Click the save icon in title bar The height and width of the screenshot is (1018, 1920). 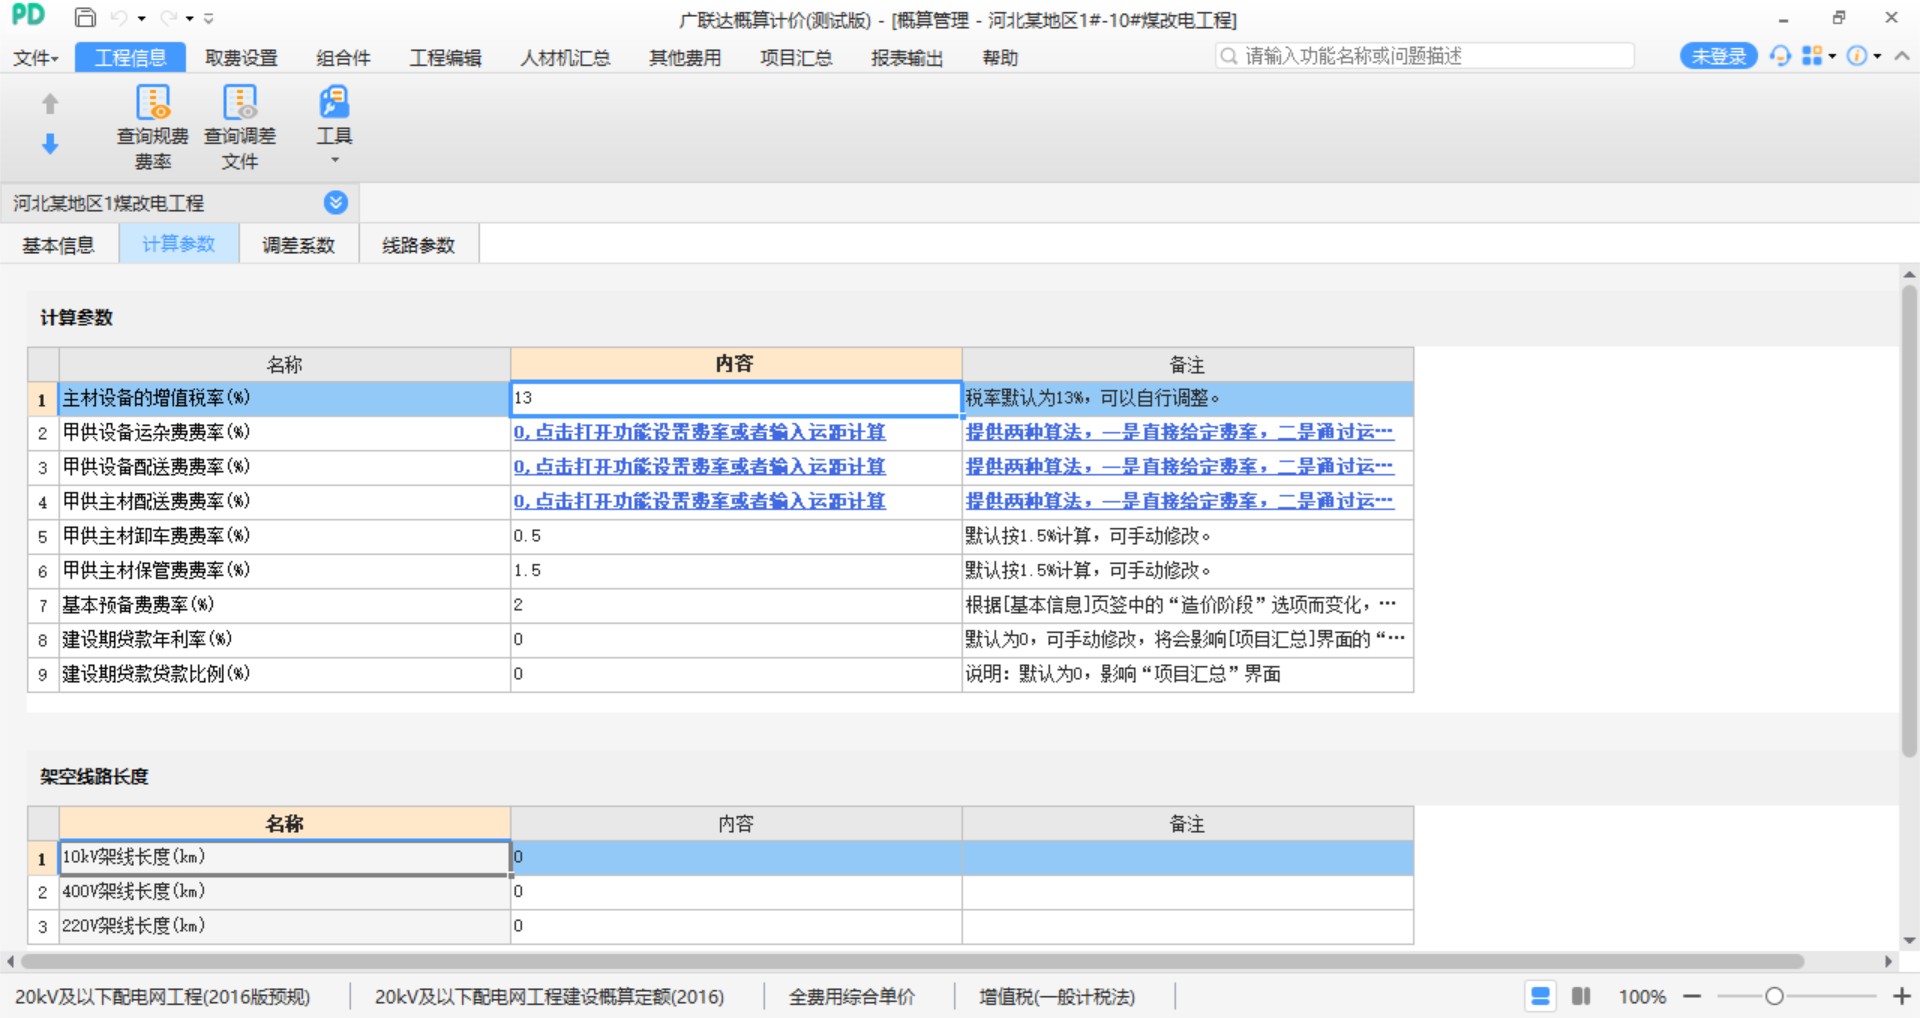tap(86, 18)
